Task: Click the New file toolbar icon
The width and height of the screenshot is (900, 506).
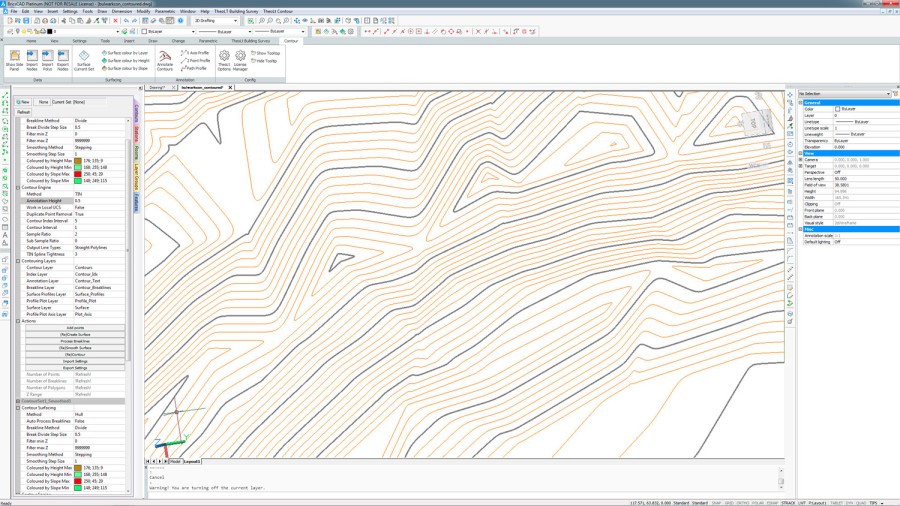Action: 10,21
